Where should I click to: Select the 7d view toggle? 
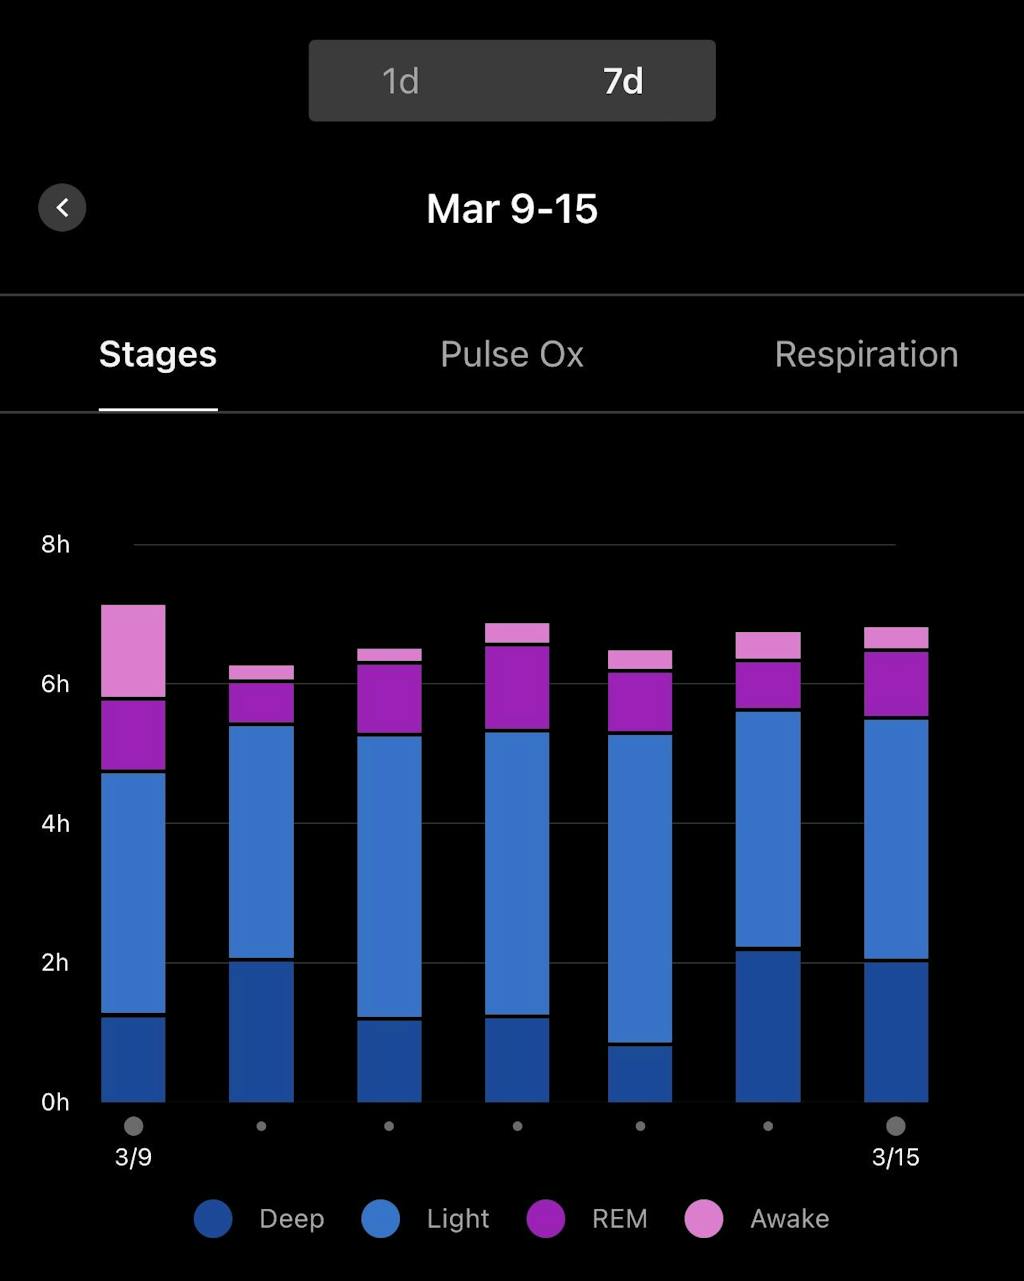622,81
